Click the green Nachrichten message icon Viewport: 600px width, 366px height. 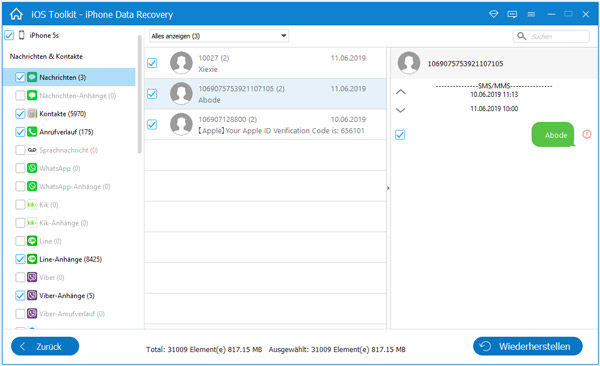point(32,77)
